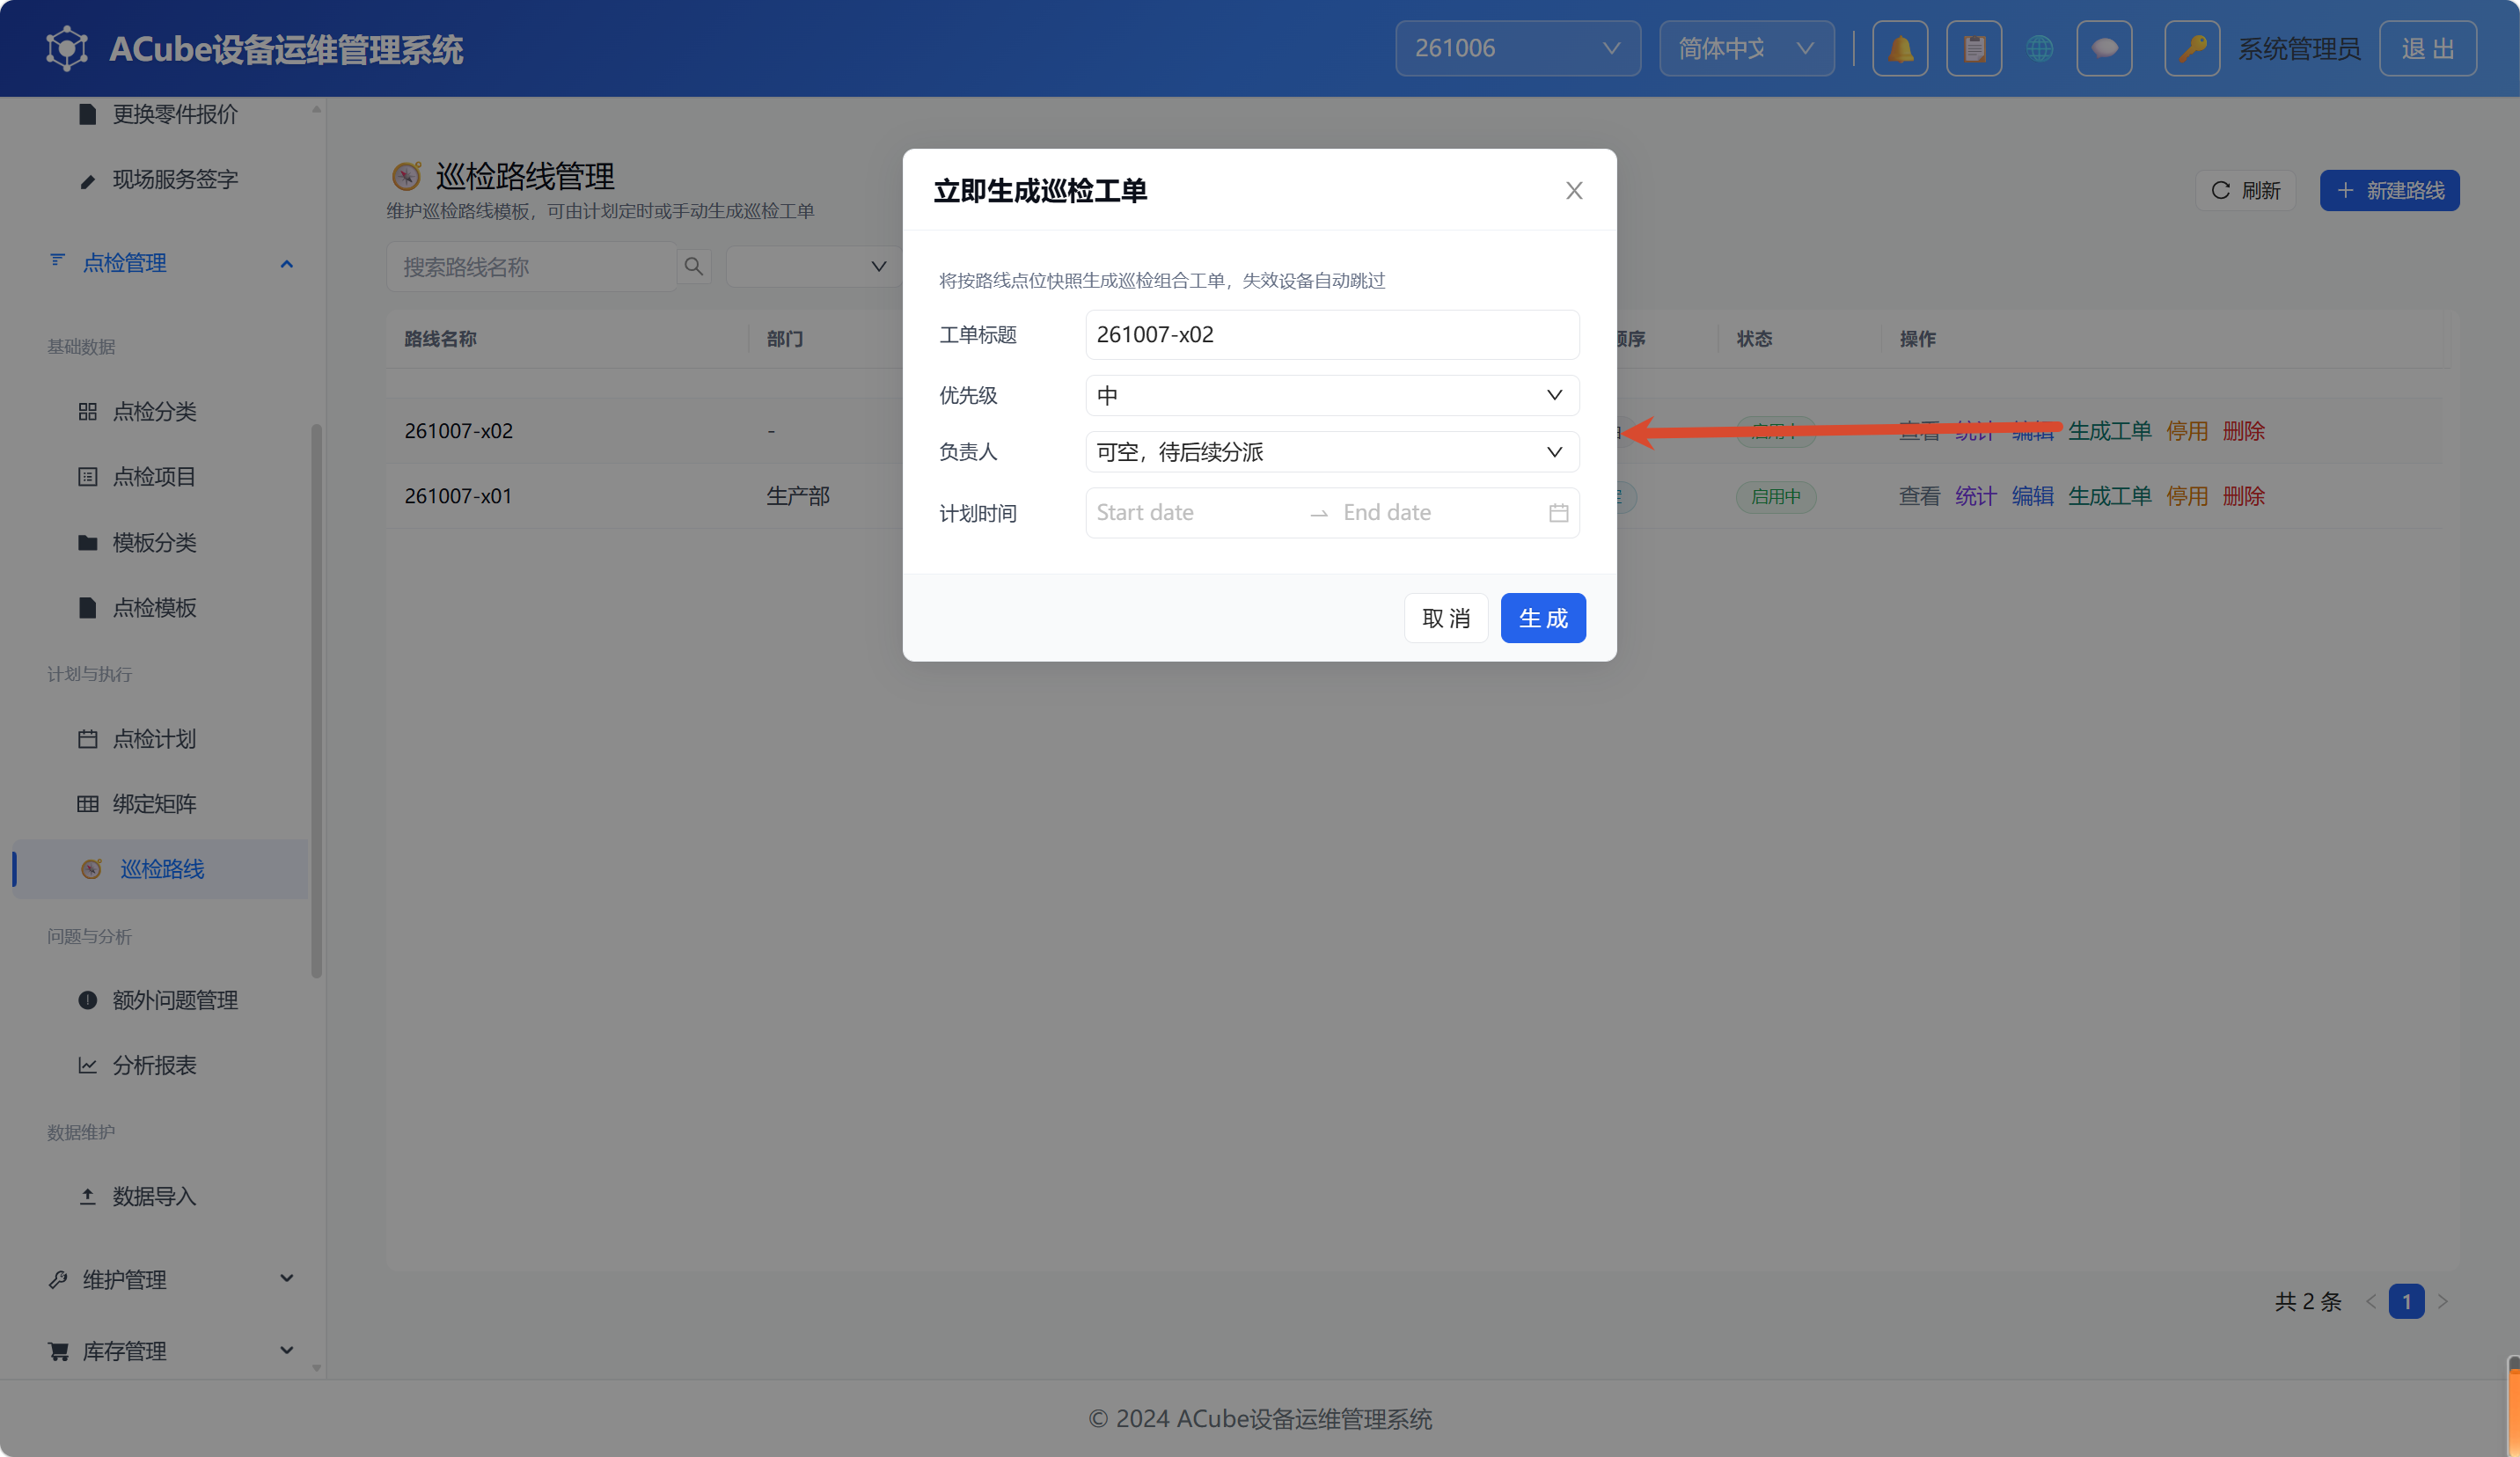2520x1457 pixels.
Task: Select 巡检路线 in the sidebar
Action: [x=162, y=869]
